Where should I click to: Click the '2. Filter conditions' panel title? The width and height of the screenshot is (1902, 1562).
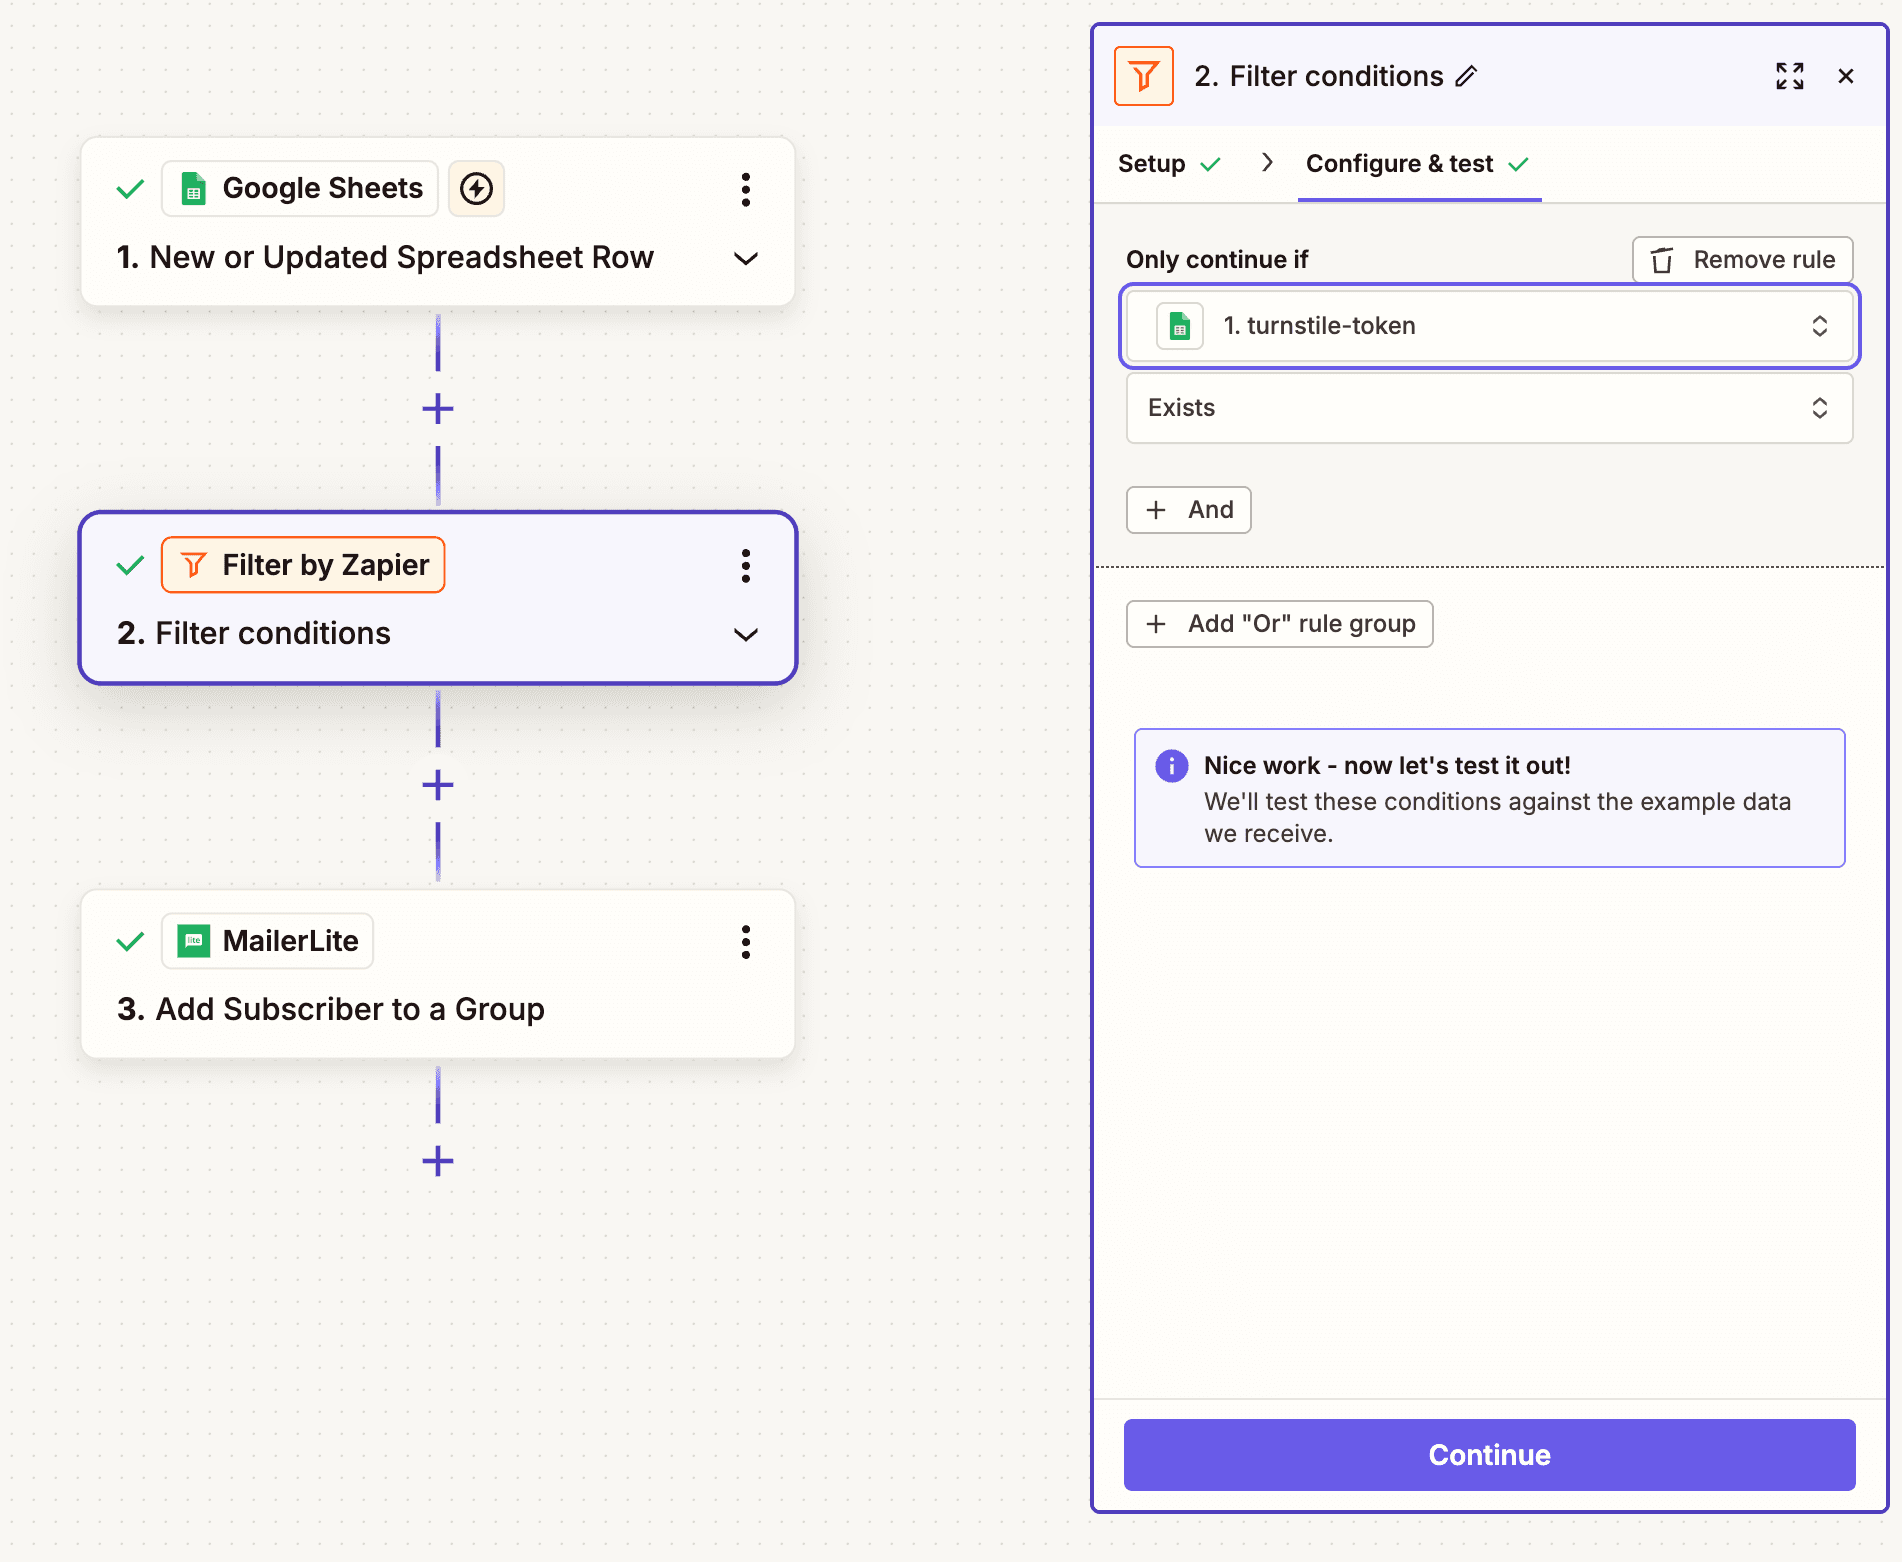tap(1319, 76)
